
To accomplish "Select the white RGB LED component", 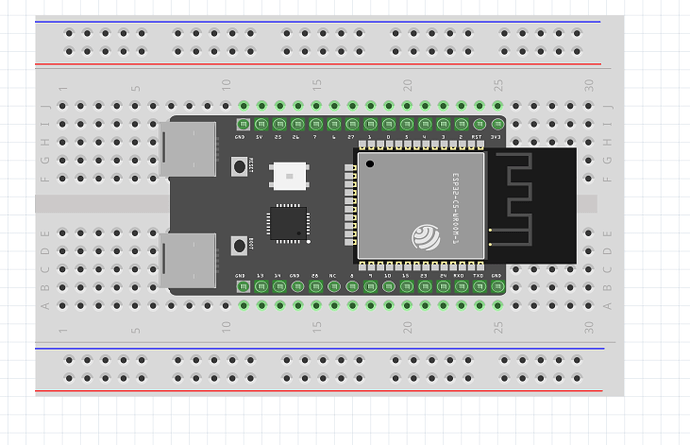I will pos(289,176).
